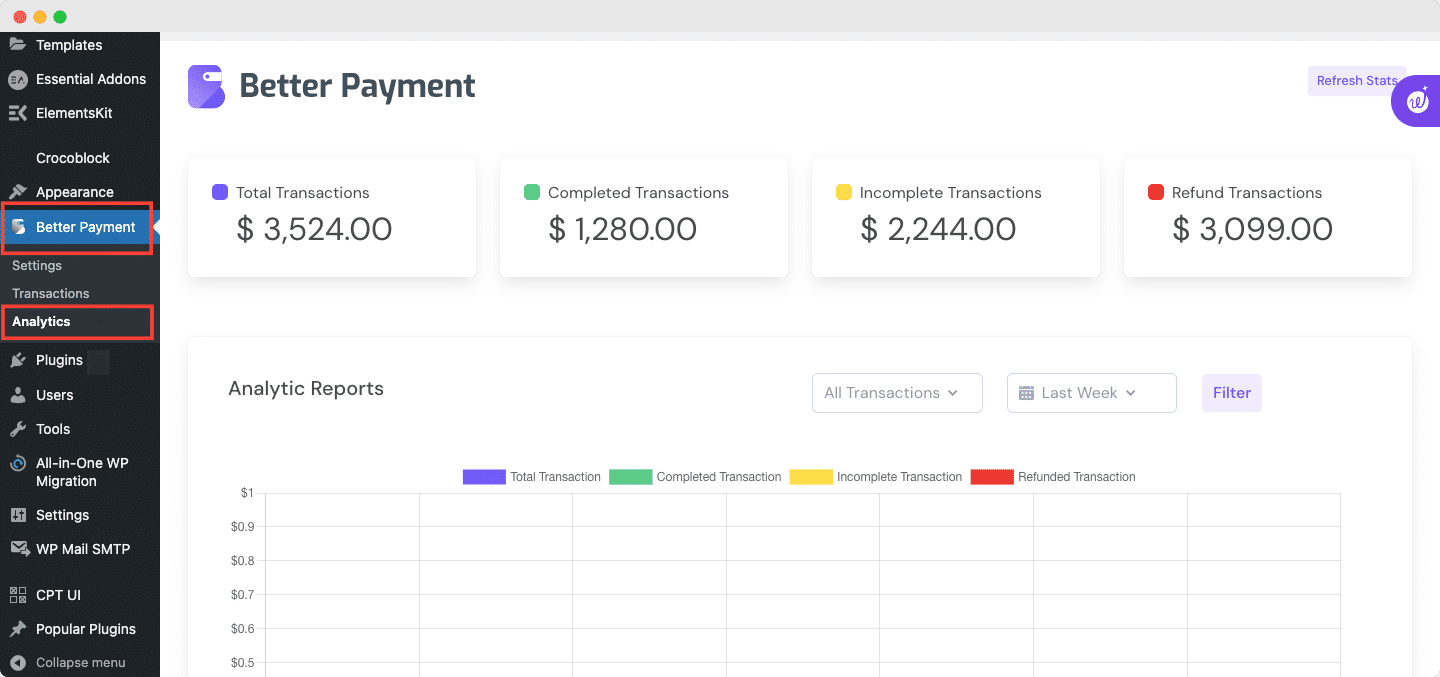
Task: Click the Essential Addons EA icon
Action: click(x=18, y=79)
